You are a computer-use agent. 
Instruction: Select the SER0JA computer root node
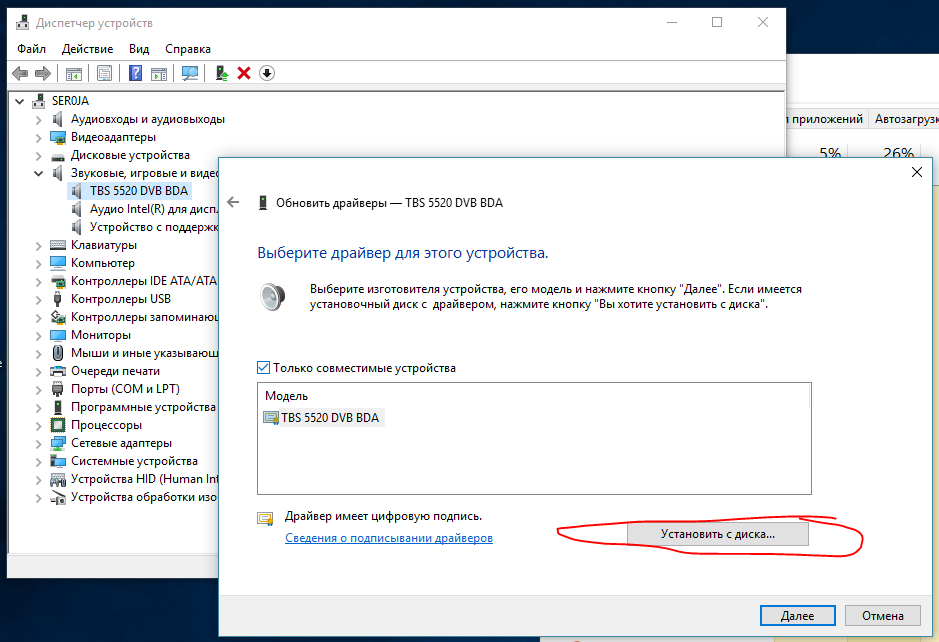pos(70,101)
